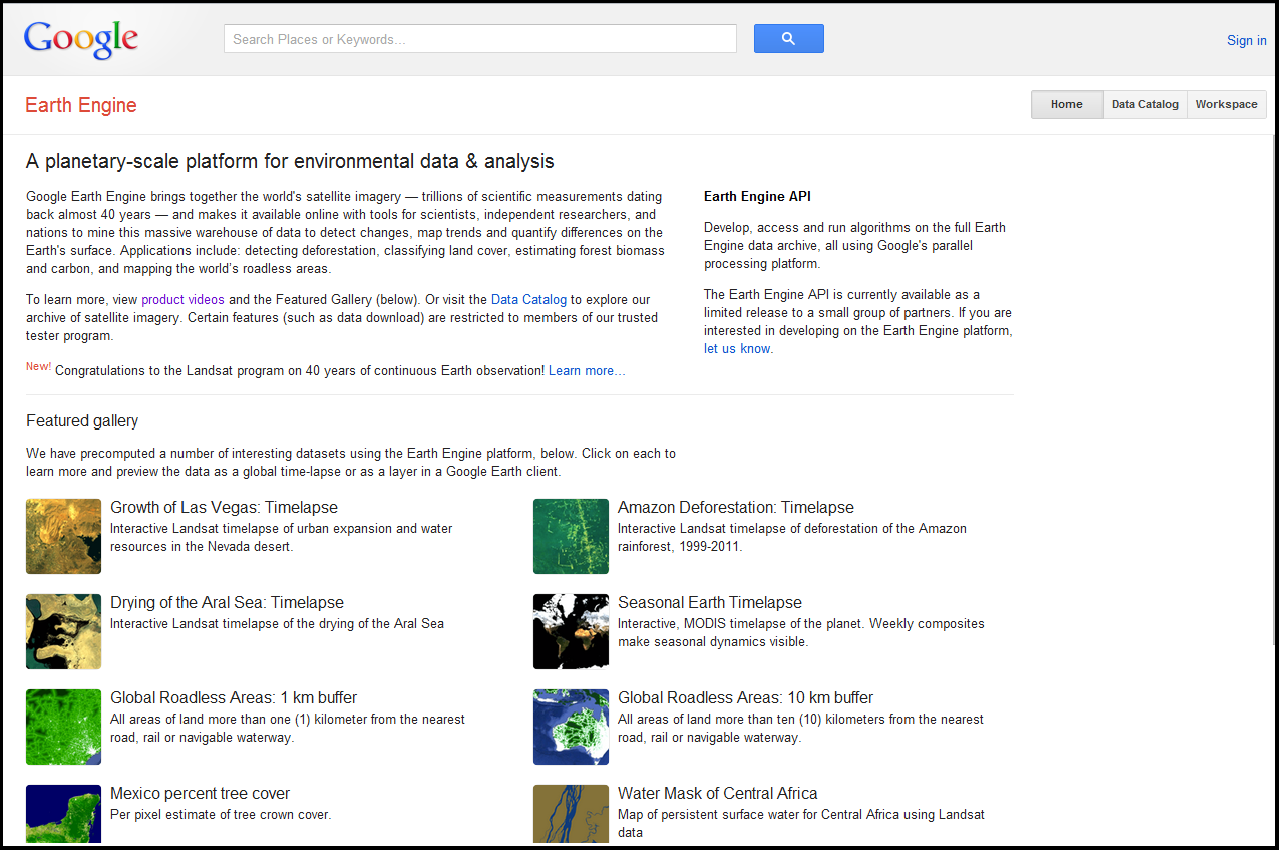Click Global Roadless Areas: 10 km buffer
The image size is (1279, 850).
pyautogui.click(x=746, y=697)
